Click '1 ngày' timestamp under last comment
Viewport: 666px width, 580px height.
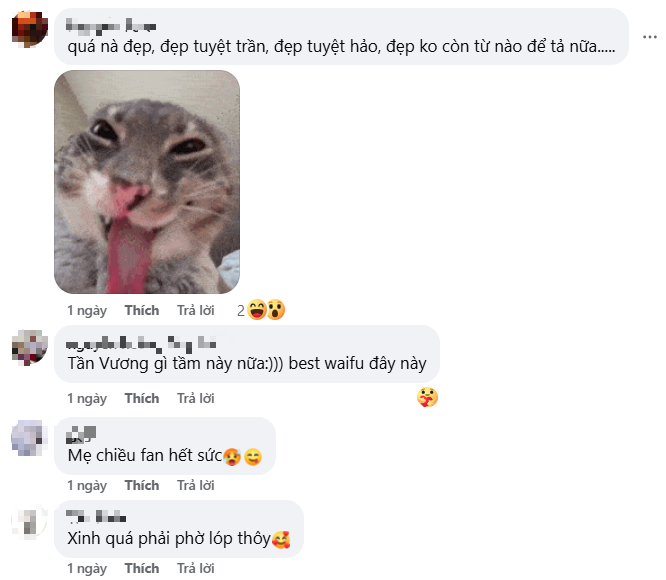tap(87, 568)
